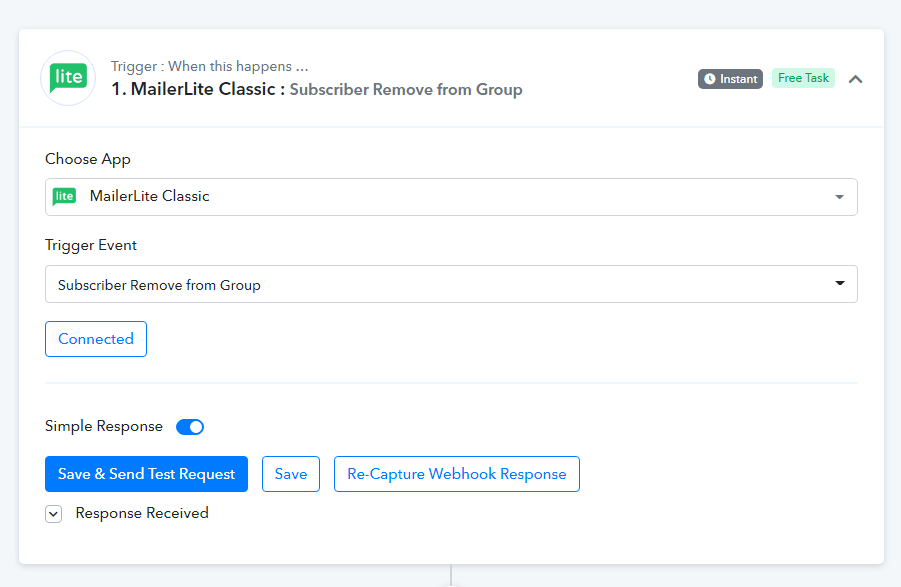This screenshot has width=901, height=587.
Task: Toggle the Simple Response switch
Action: [190, 427]
